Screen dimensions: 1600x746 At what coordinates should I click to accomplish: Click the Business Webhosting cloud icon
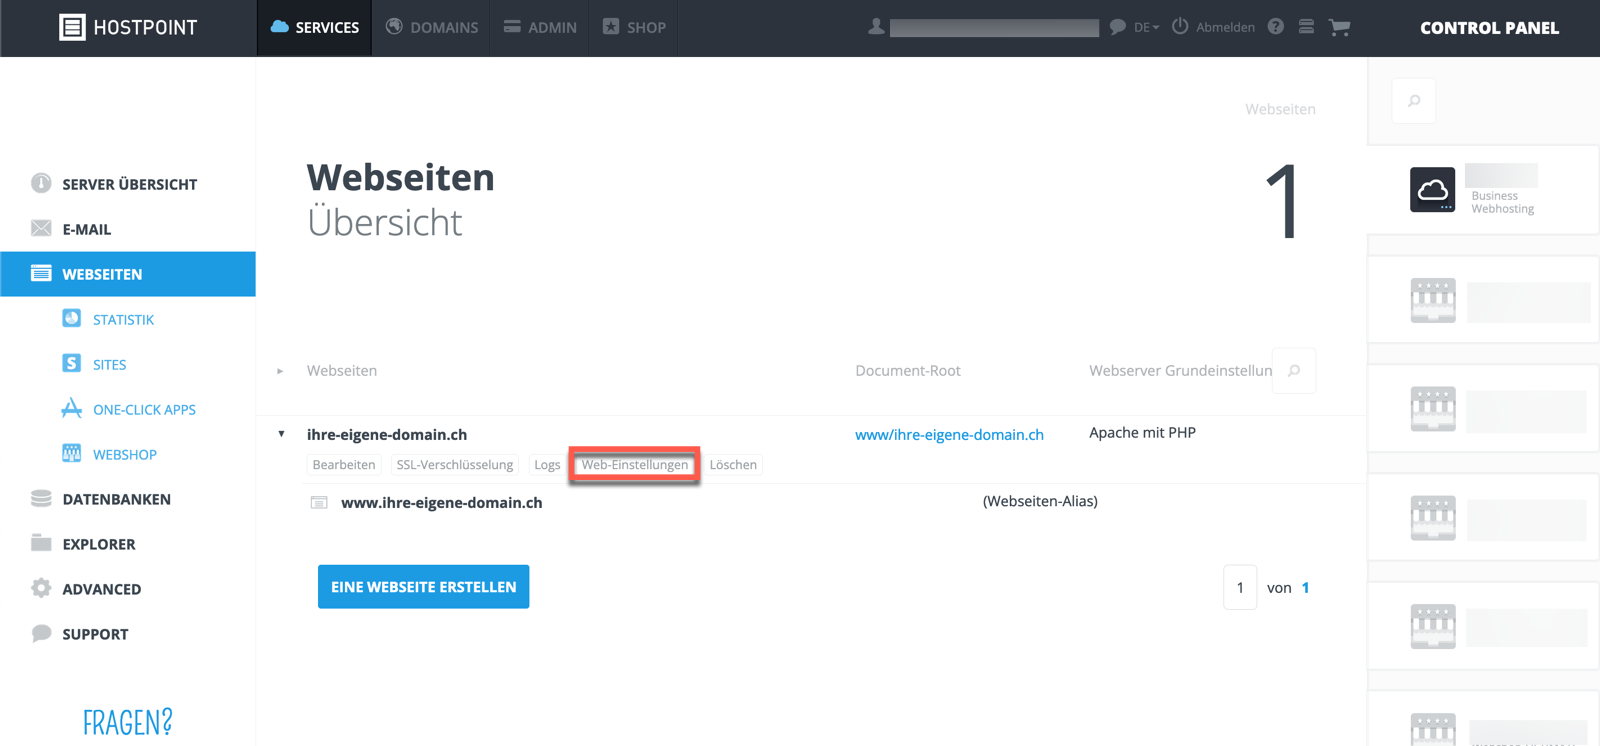(x=1432, y=190)
